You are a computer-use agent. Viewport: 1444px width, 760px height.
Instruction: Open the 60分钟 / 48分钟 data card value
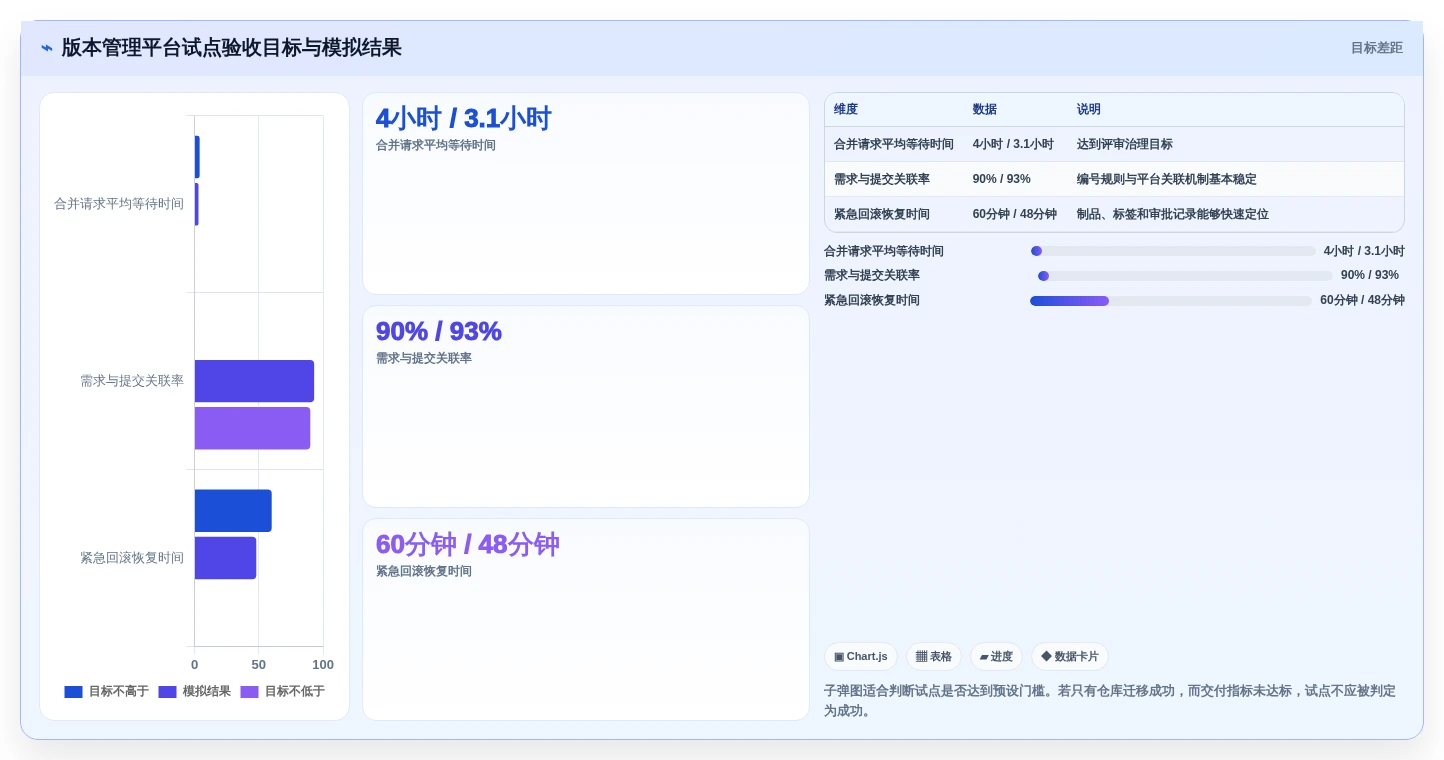click(467, 545)
